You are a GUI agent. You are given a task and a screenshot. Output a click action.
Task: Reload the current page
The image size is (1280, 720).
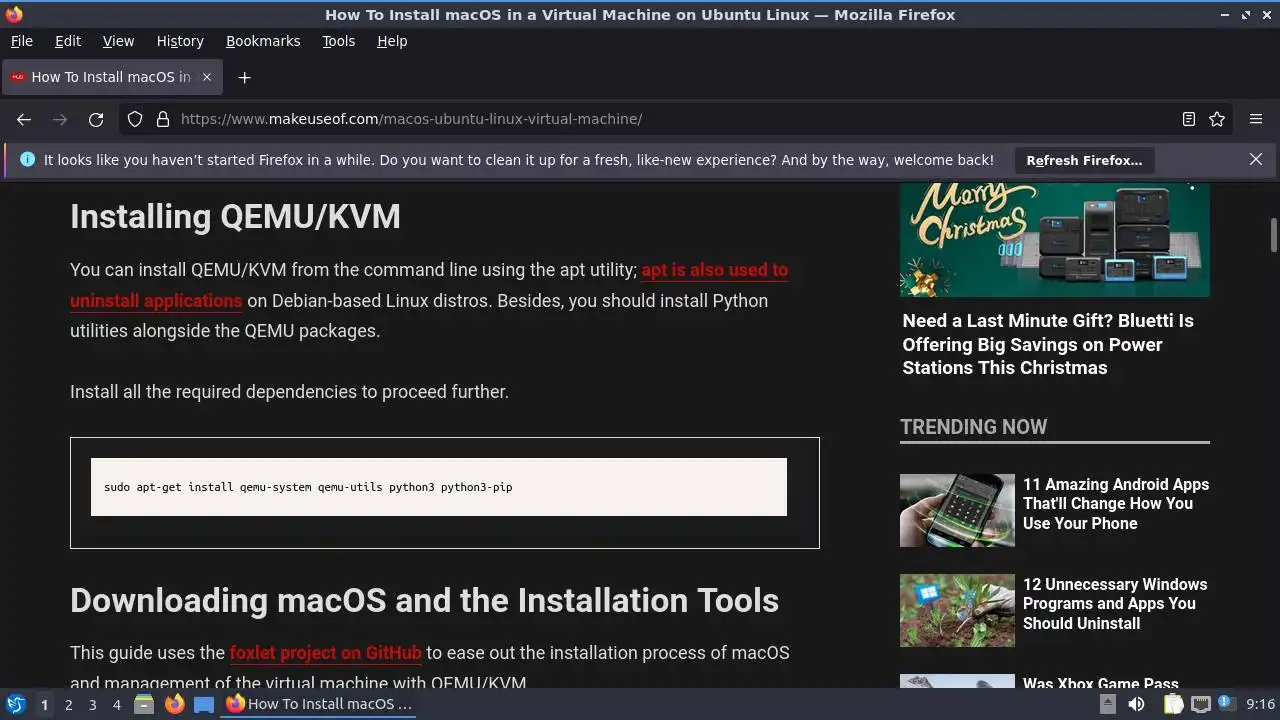coord(96,119)
